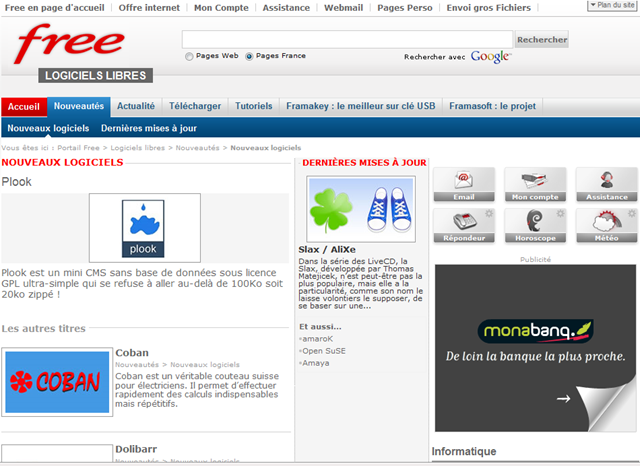Open the Coban logo thumbnail
This screenshot has height=466, width=640.
pyautogui.click(x=57, y=382)
